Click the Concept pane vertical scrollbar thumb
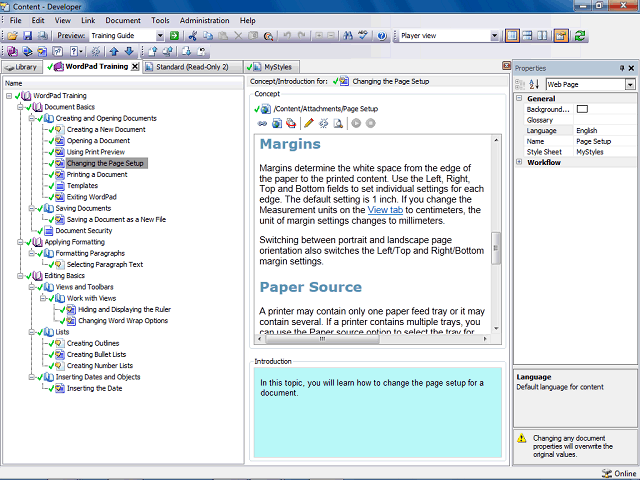Image resolution: width=640 pixels, height=480 pixels. coord(496,248)
